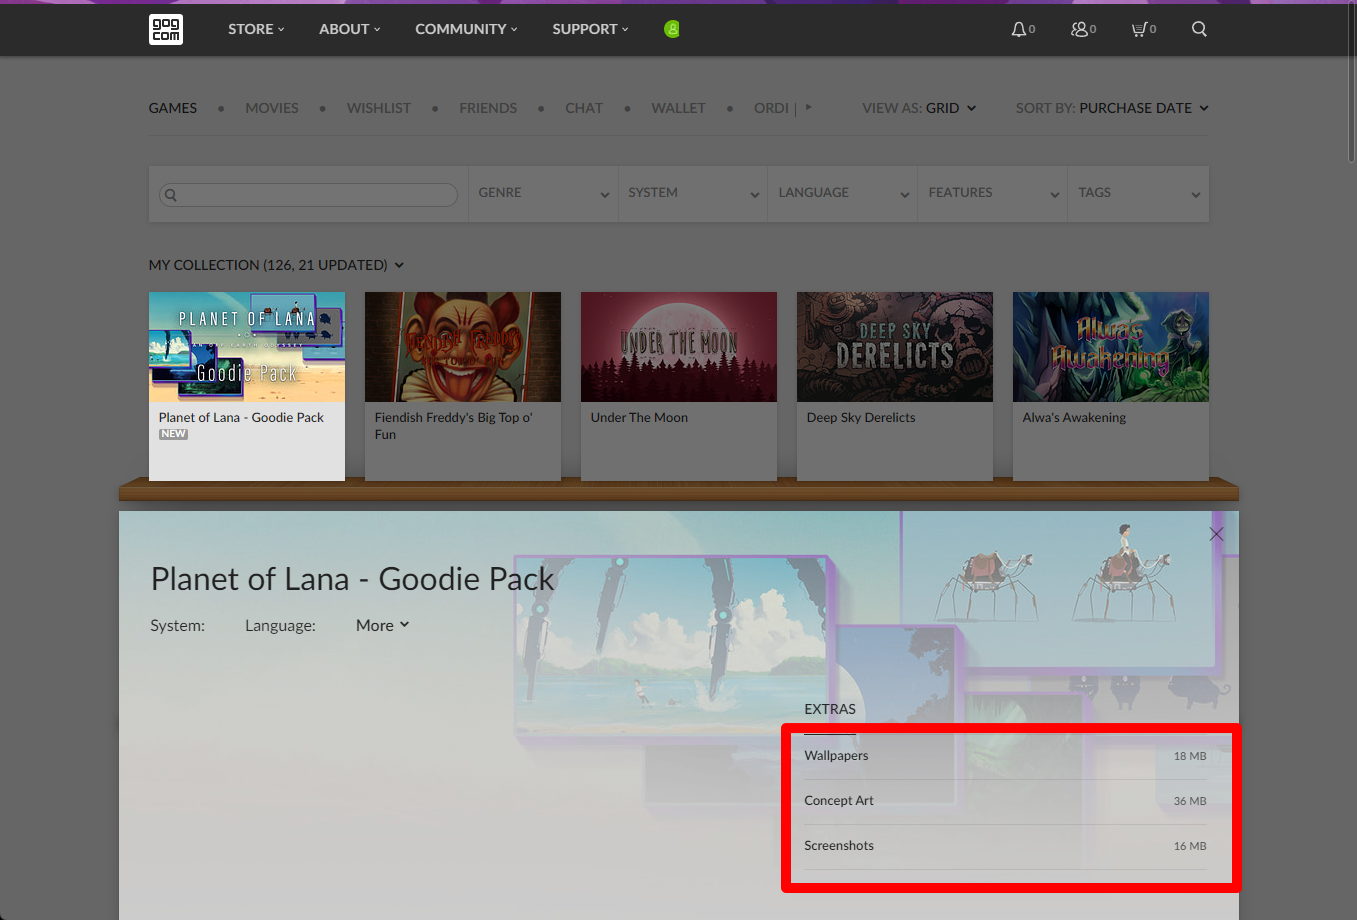This screenshot has width=1357, height=920.
Task: Select Fiendish Freddy's Big Top o' Fun card
Action: pyautogui.click(x=463, y=386)
